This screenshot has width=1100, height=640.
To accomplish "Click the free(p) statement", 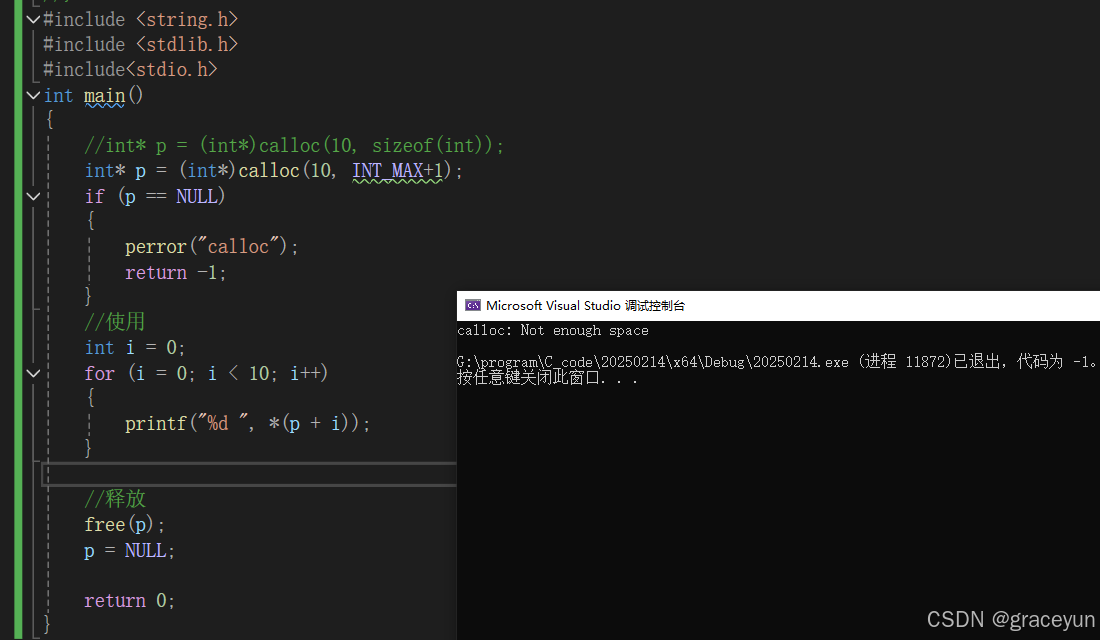I will (125, 524).
